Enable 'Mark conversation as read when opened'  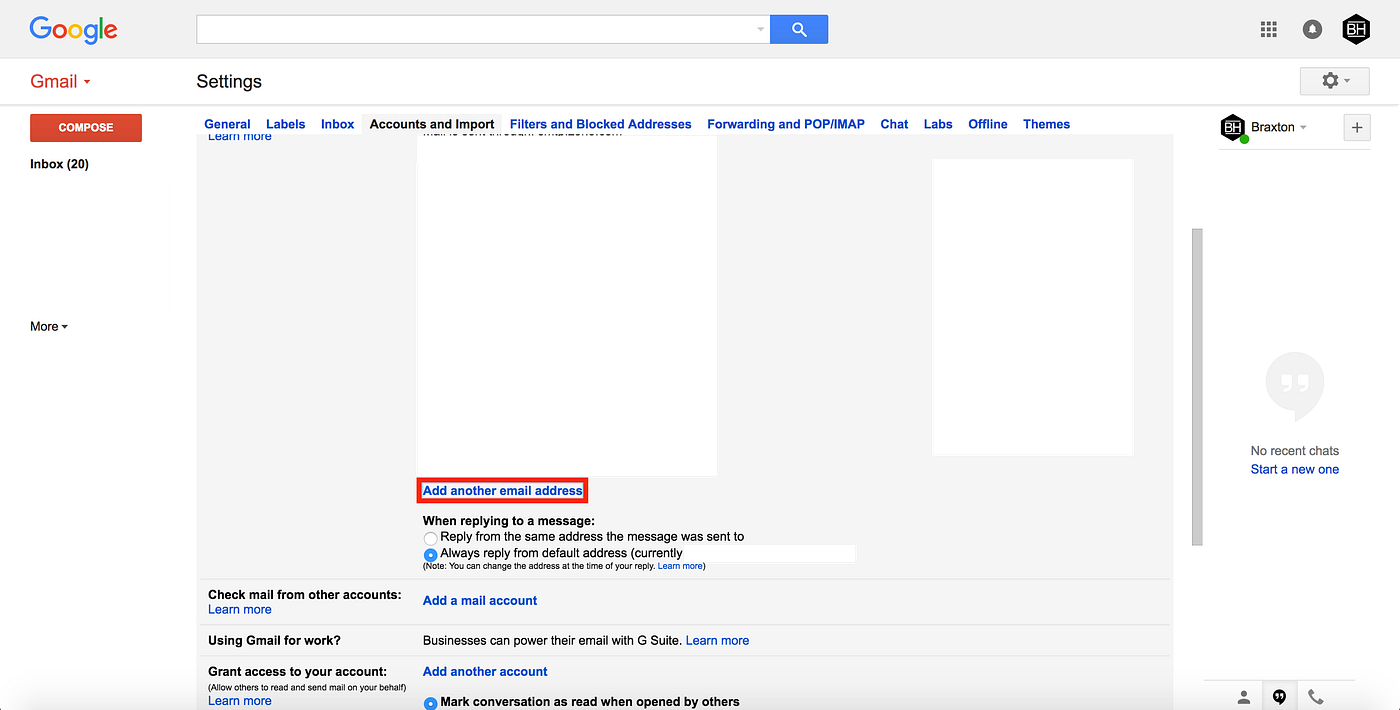[x=430, y=702]
